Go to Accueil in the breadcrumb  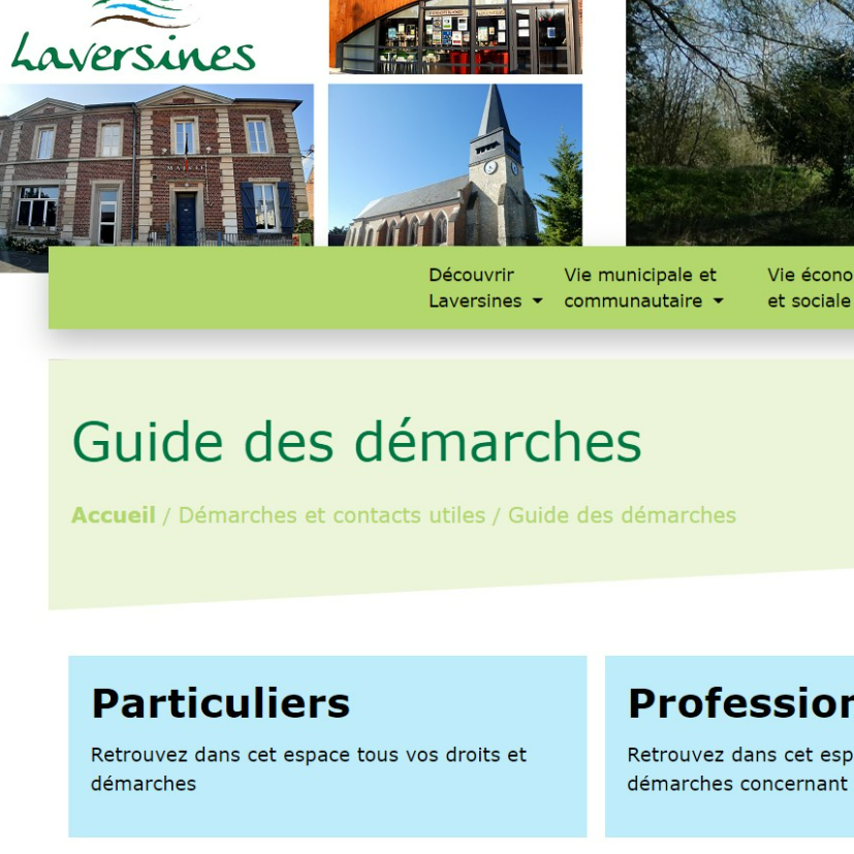[113, 515]
